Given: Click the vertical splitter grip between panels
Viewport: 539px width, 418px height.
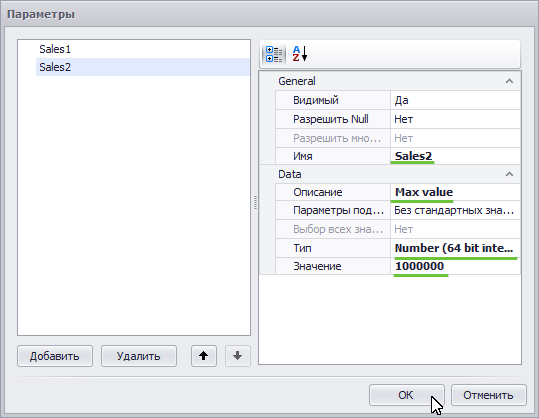Looking at the screenshot, I should [255, 202].
